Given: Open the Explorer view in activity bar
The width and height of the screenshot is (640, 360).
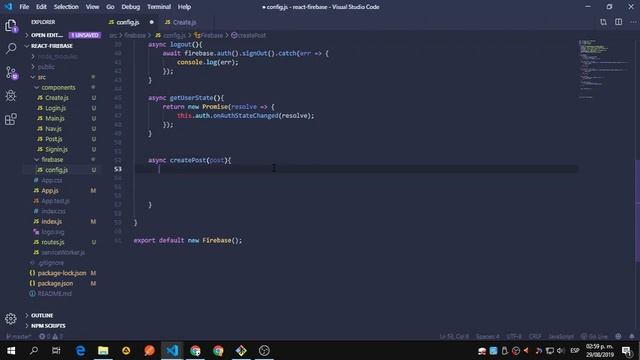Looking at the screenshot, I should (11, 26).
